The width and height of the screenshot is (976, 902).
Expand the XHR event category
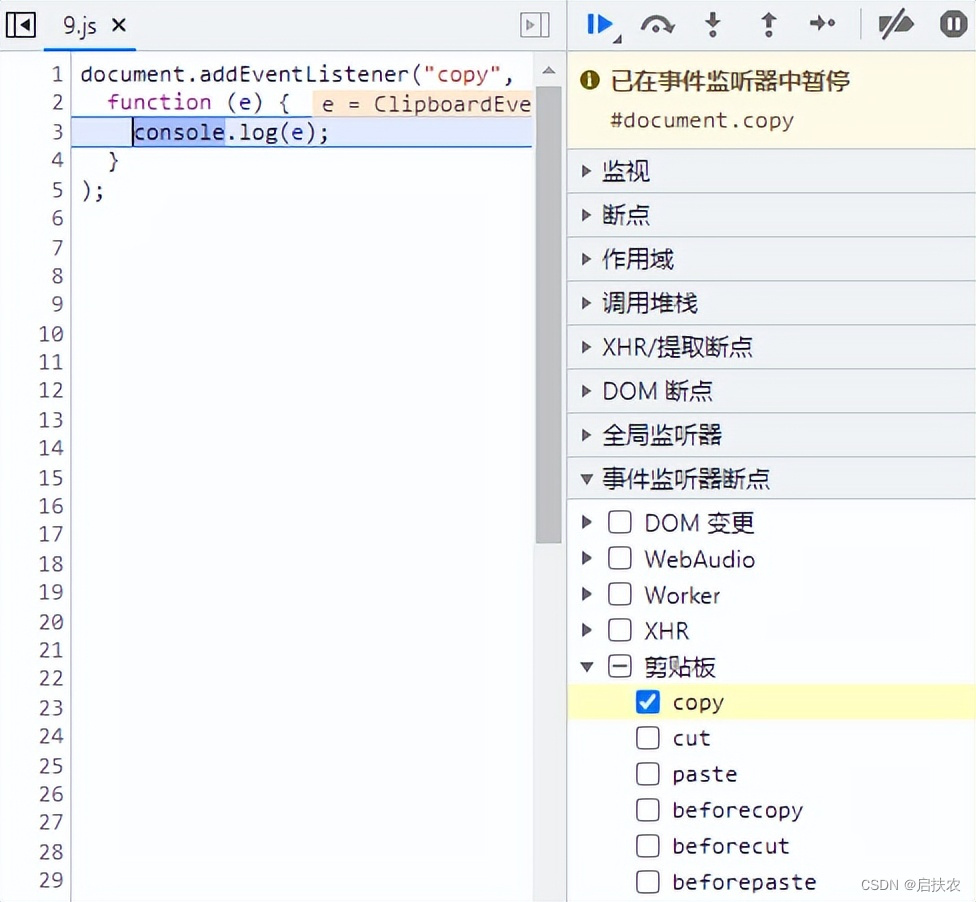click(x=586, y=630)
